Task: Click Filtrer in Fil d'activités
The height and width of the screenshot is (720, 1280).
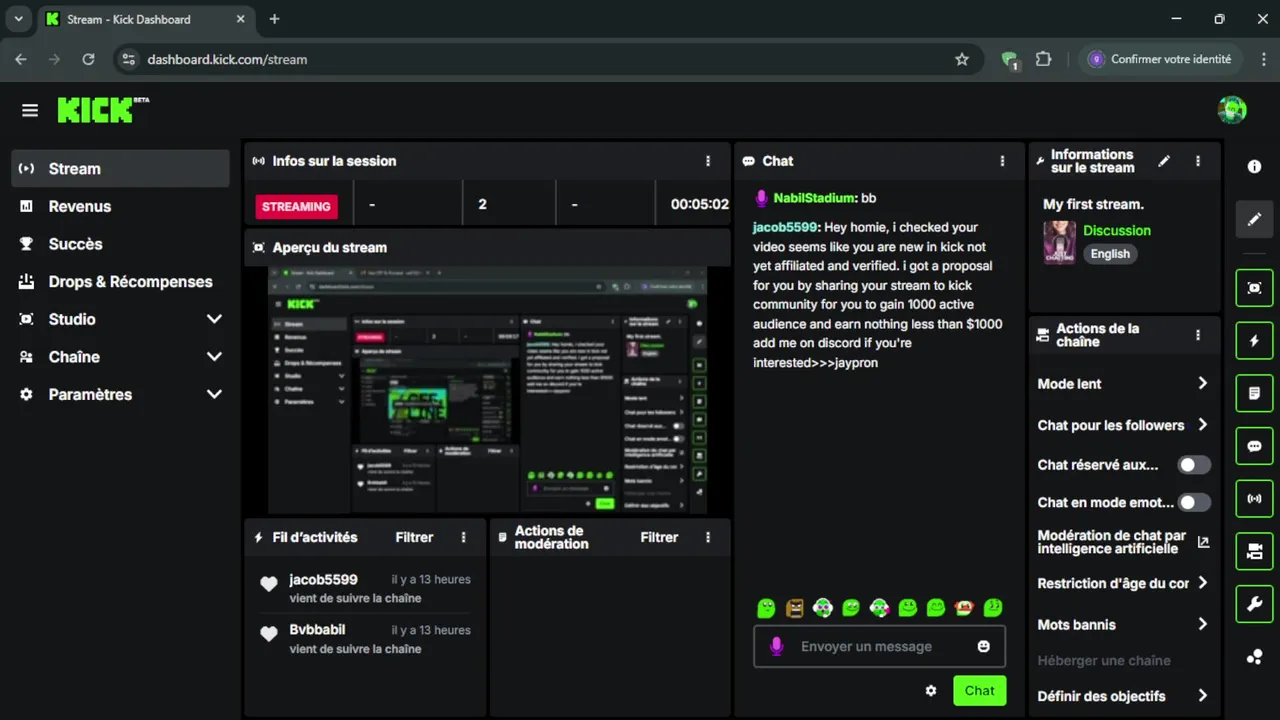Action: pyautogui.click(x=414, y=537)
